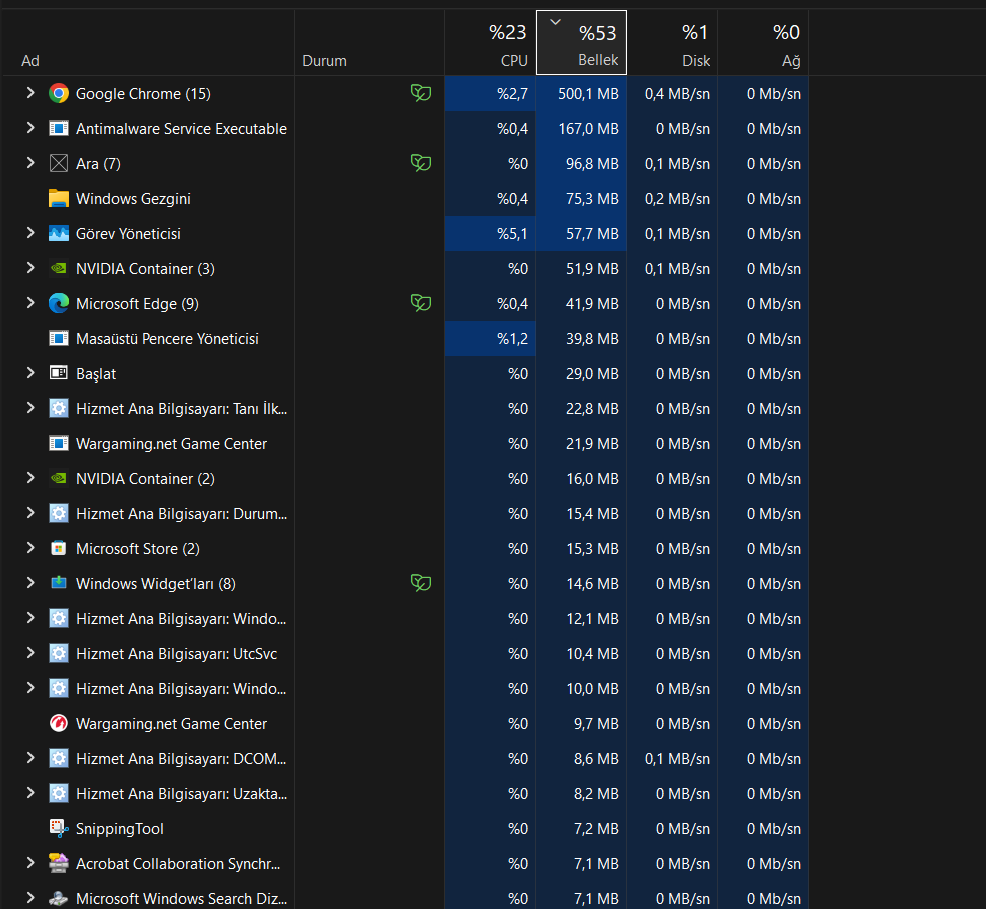
Task: Sort by the Bellek column header
Action: click(x=581, y=43)
